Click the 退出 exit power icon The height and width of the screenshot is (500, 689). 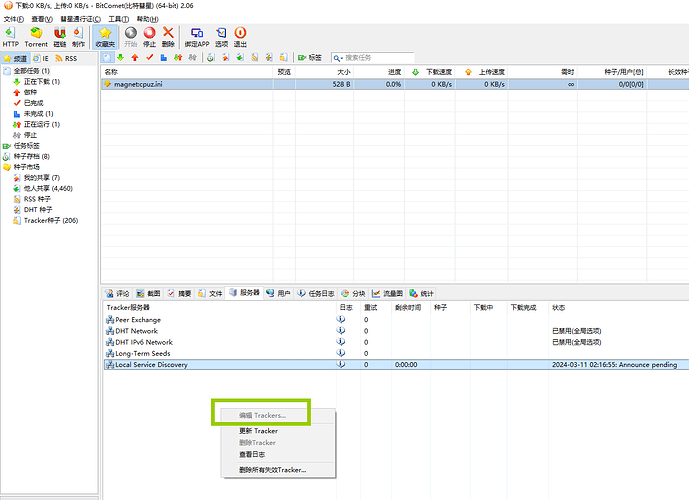click(x=240, y=37)
